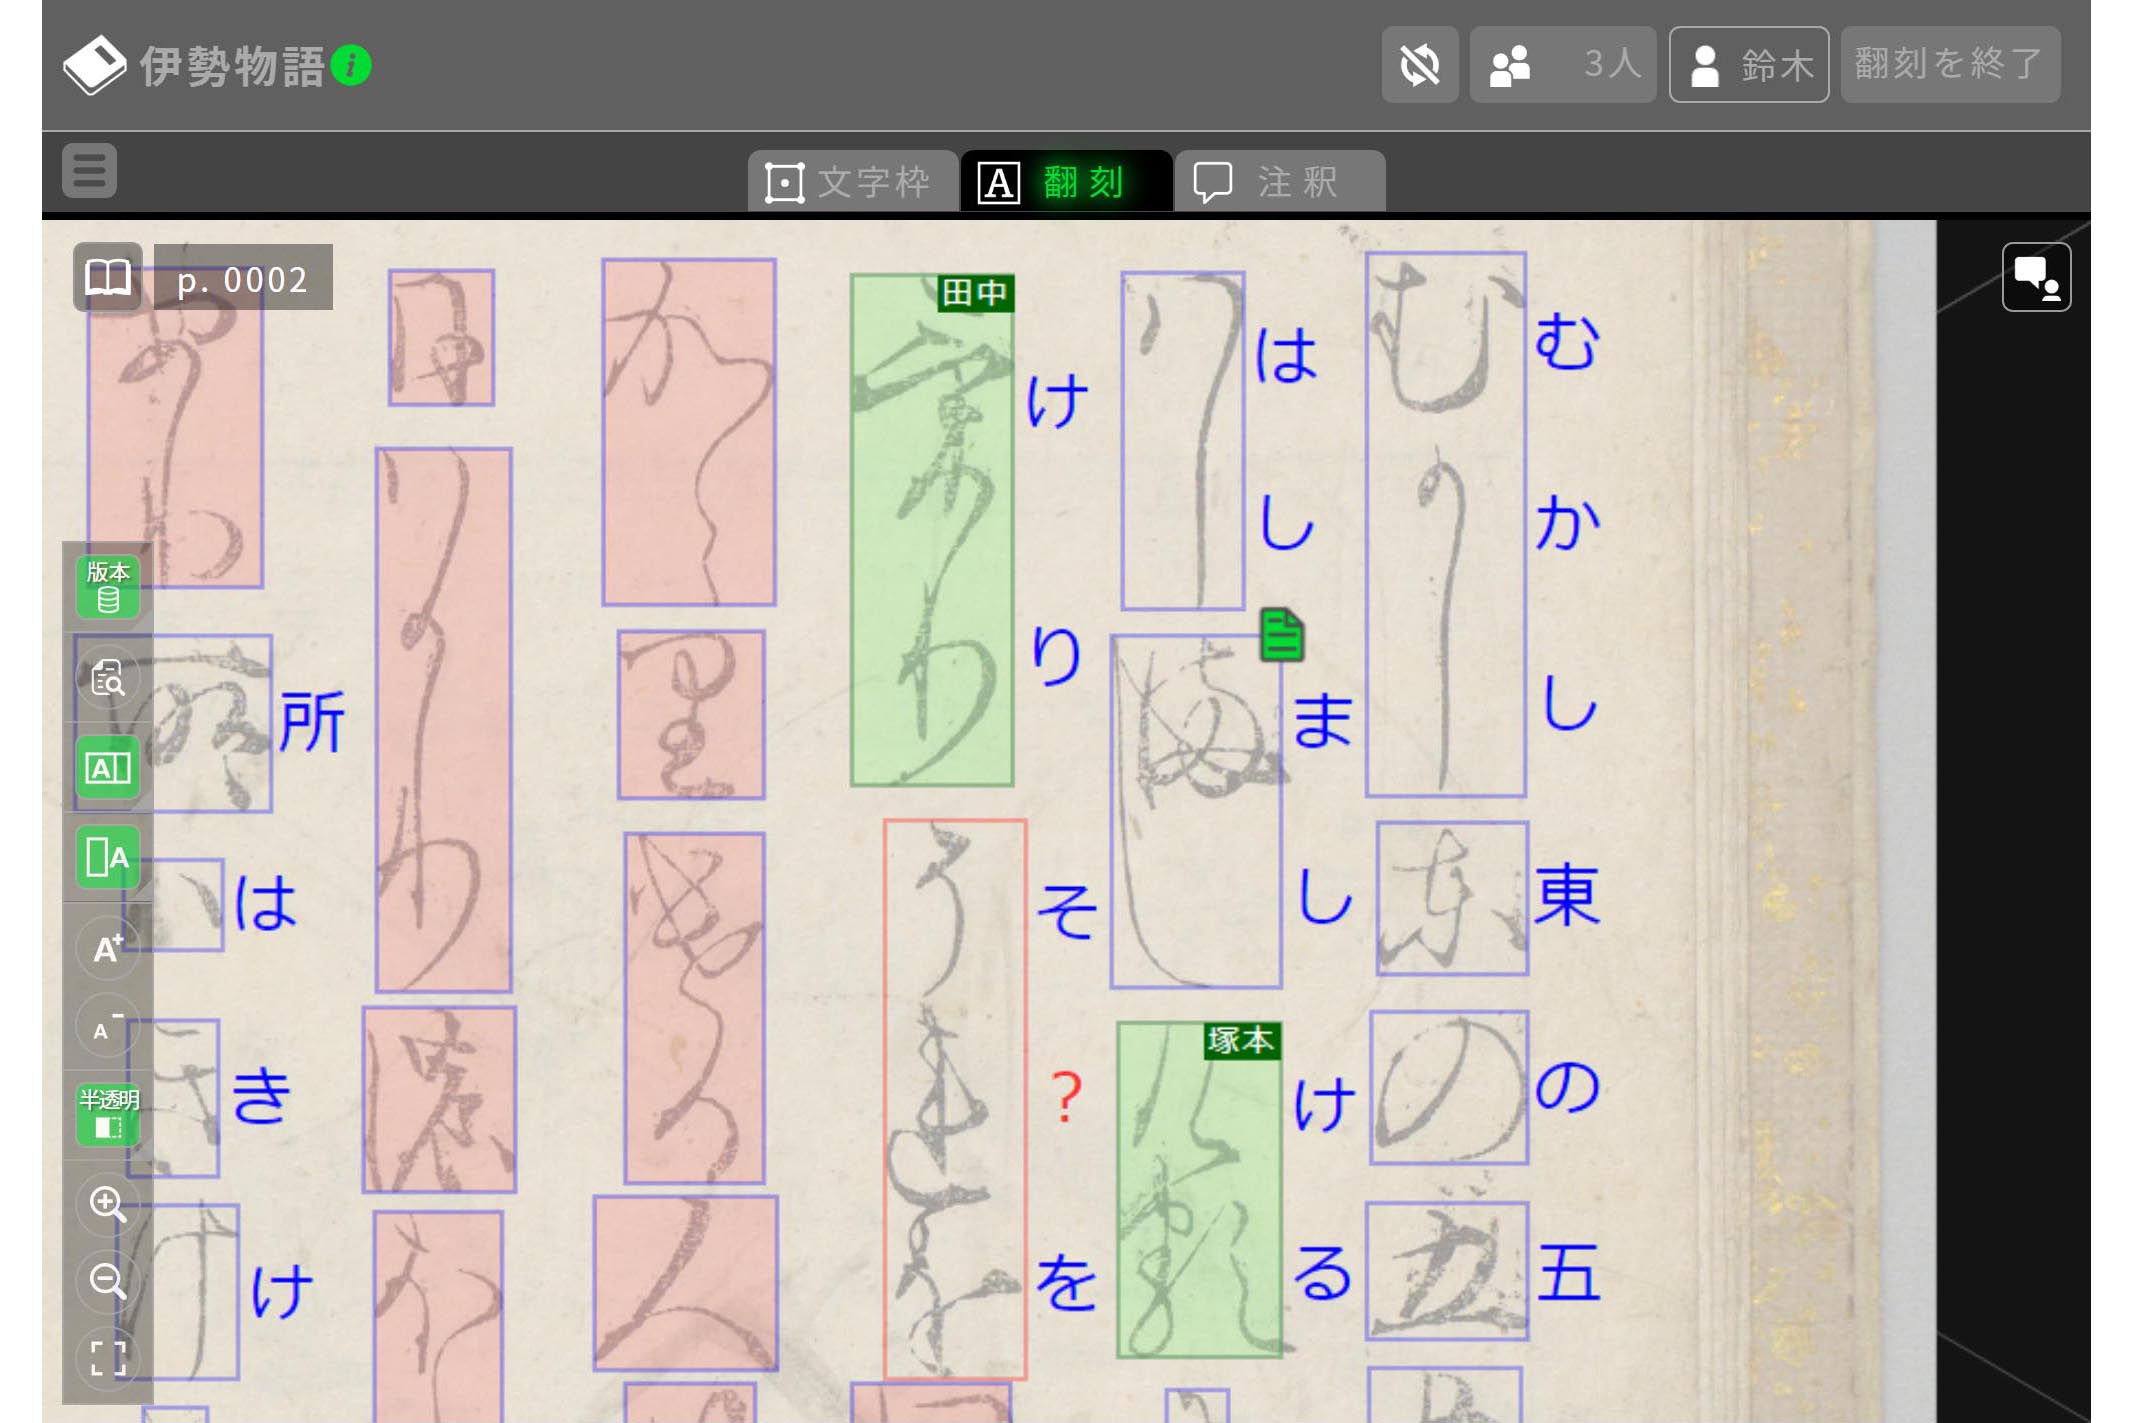The image size is (2133, 1423).
Task: Click the zoom out magnifier icon
Action: pyautogui.click(x=108, y=1280)
